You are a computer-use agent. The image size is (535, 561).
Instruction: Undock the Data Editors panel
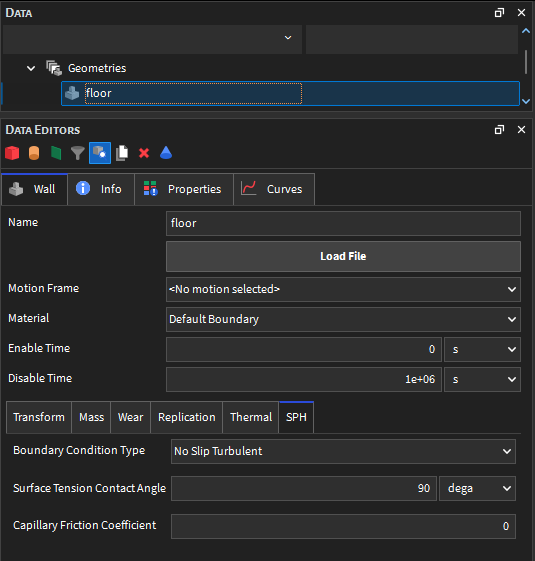499,130
